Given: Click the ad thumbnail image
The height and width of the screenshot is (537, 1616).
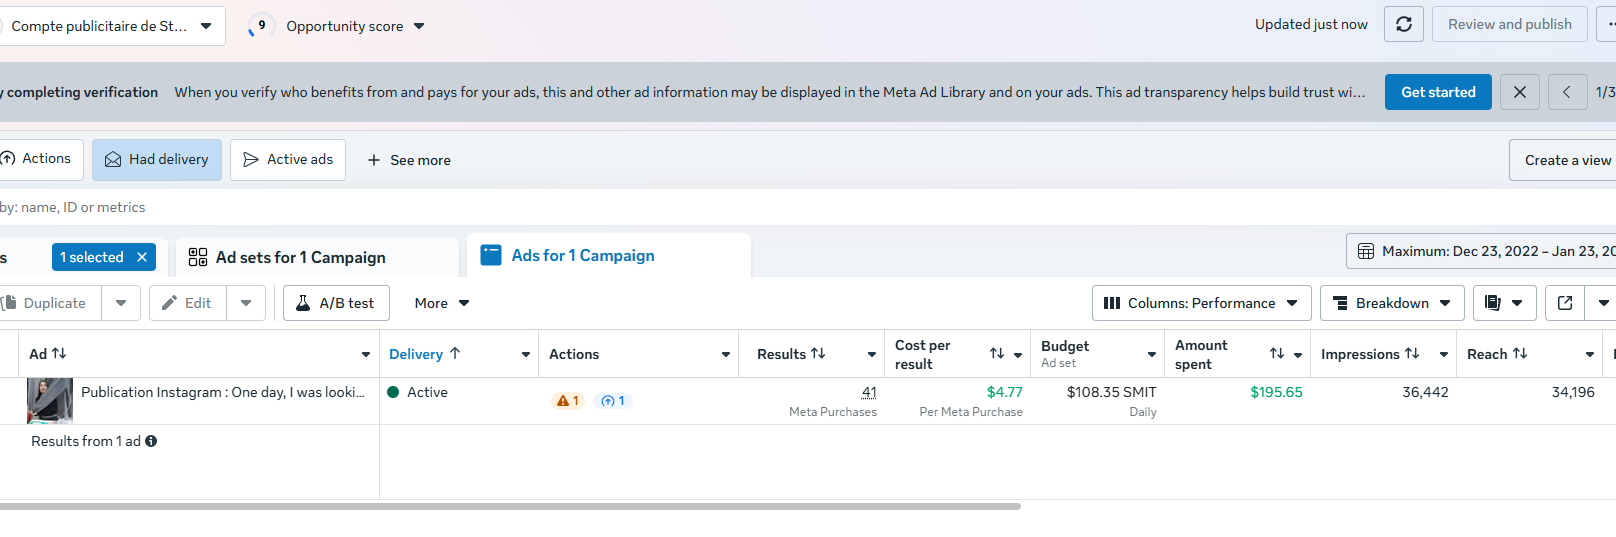Looking at the screenshot, I should [50, 401].
